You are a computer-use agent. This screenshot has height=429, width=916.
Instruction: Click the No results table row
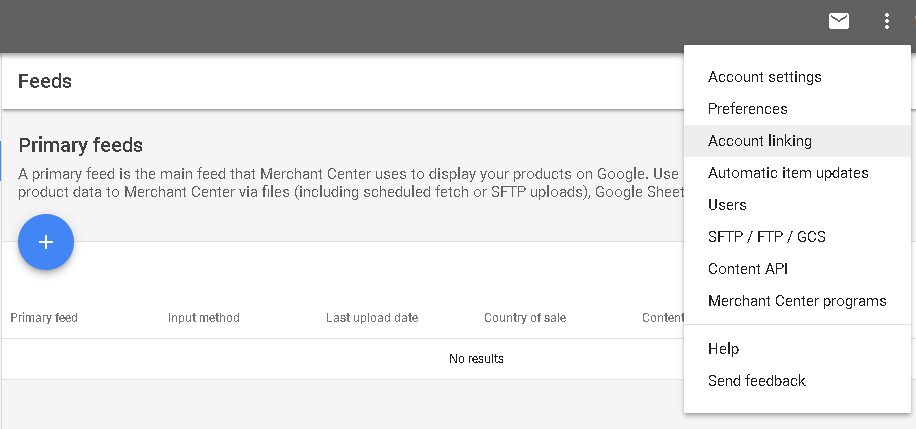343,359
